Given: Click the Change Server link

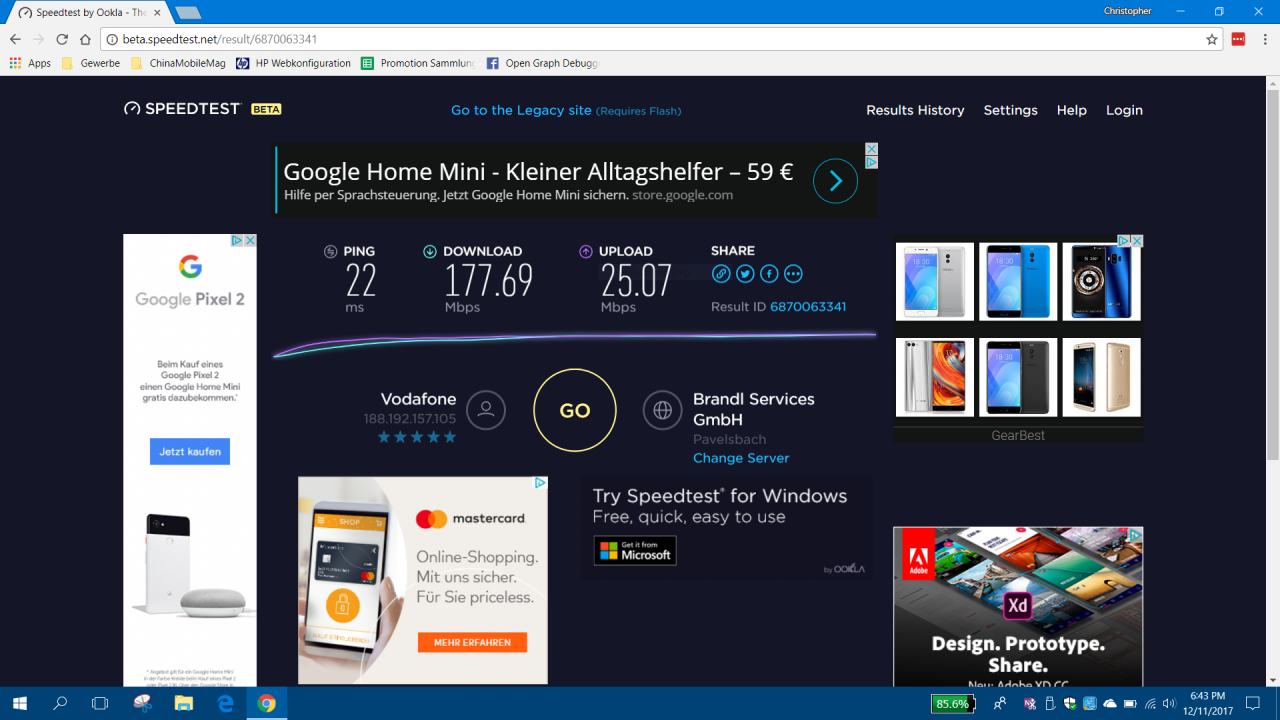Looking at the screenshot, I should pyautogui.click(x=741, y=458).
